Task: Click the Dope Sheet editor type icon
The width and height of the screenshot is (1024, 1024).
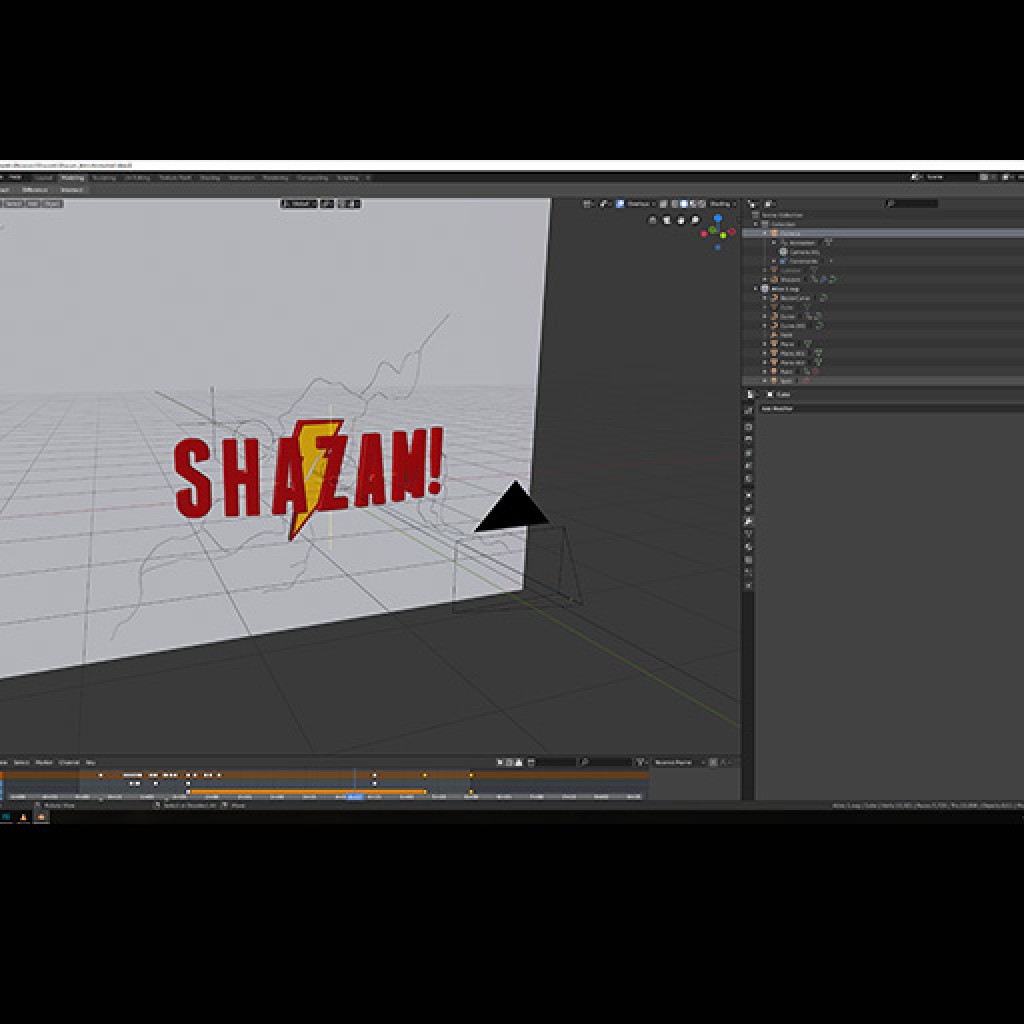Action: coord(5,762)
